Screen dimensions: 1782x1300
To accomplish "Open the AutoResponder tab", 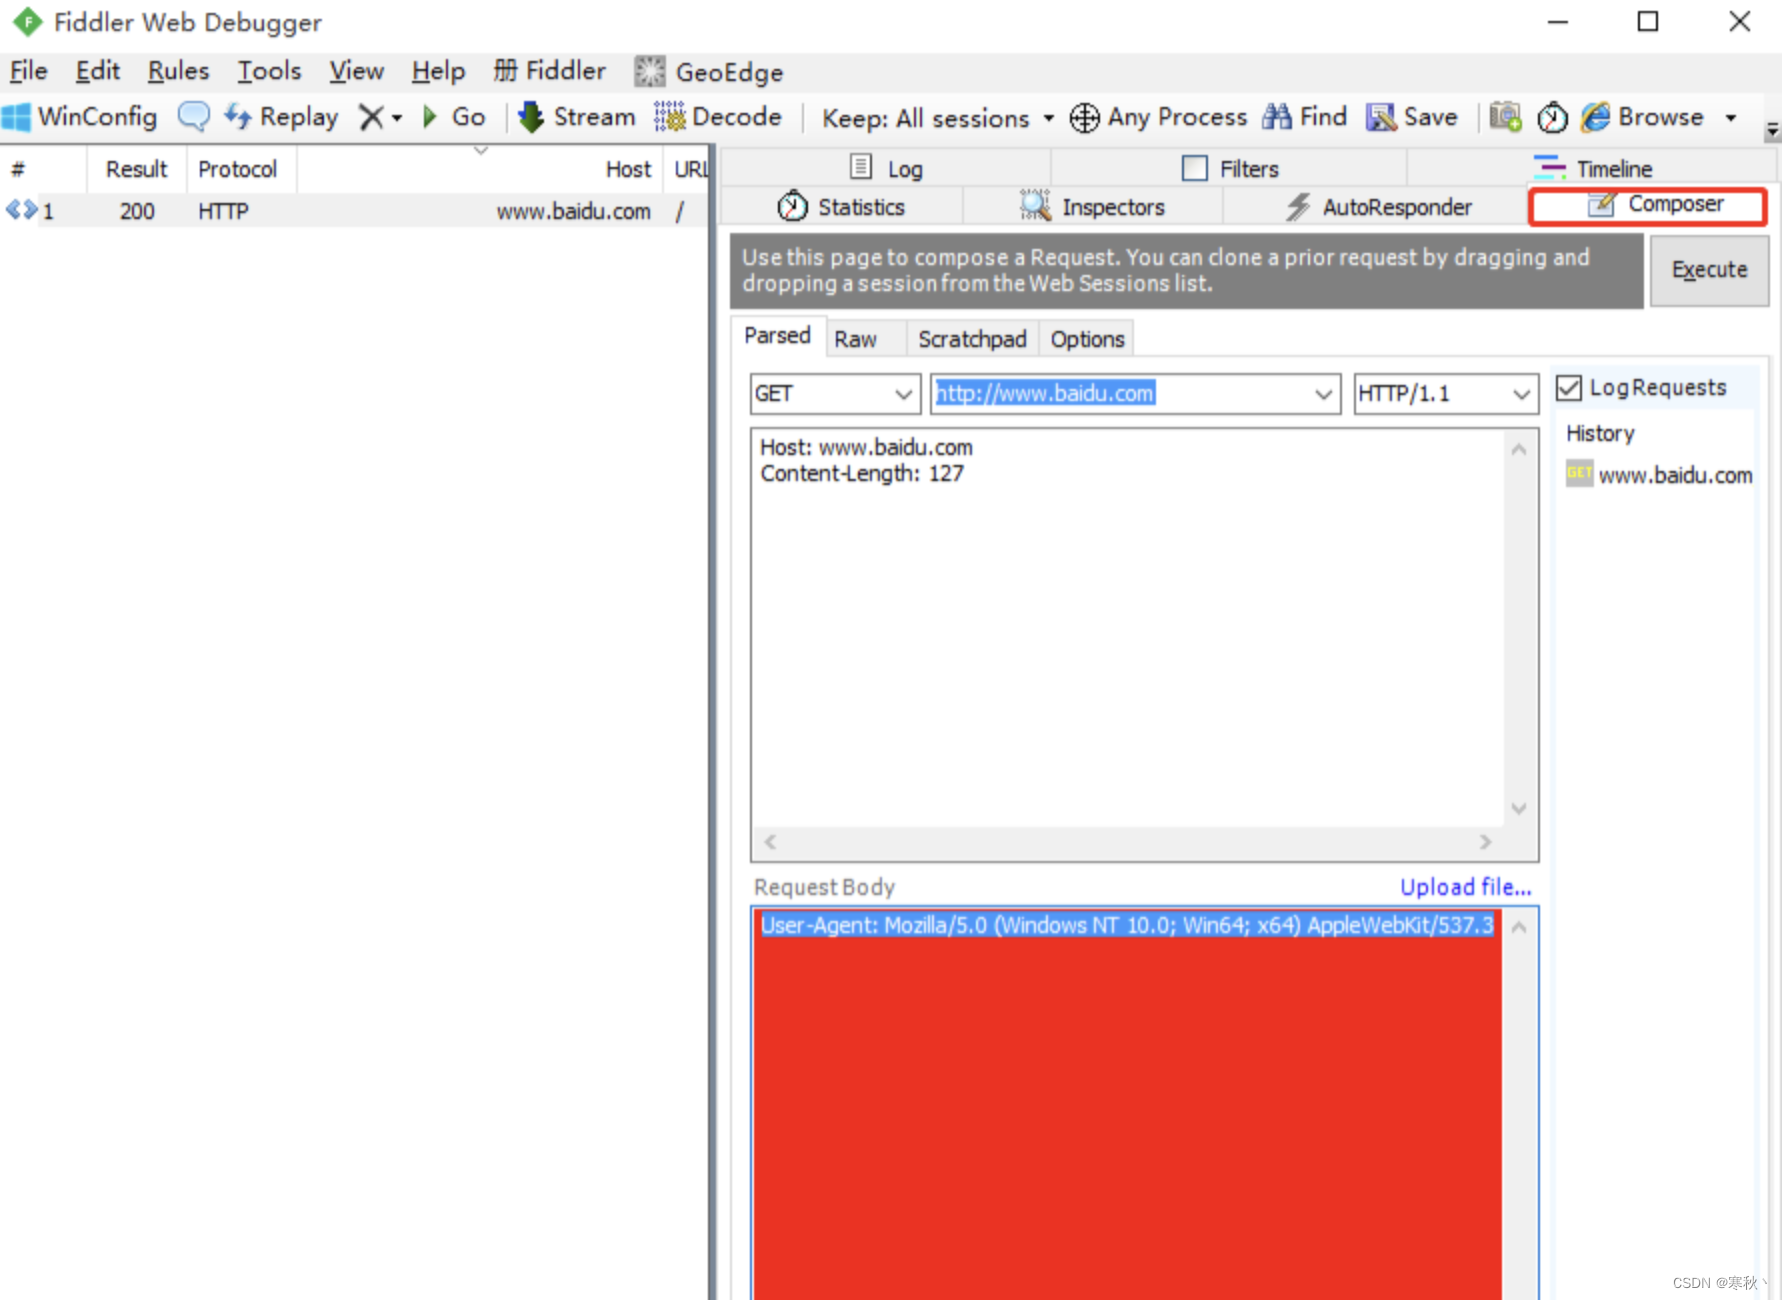I will (1377, 207).
